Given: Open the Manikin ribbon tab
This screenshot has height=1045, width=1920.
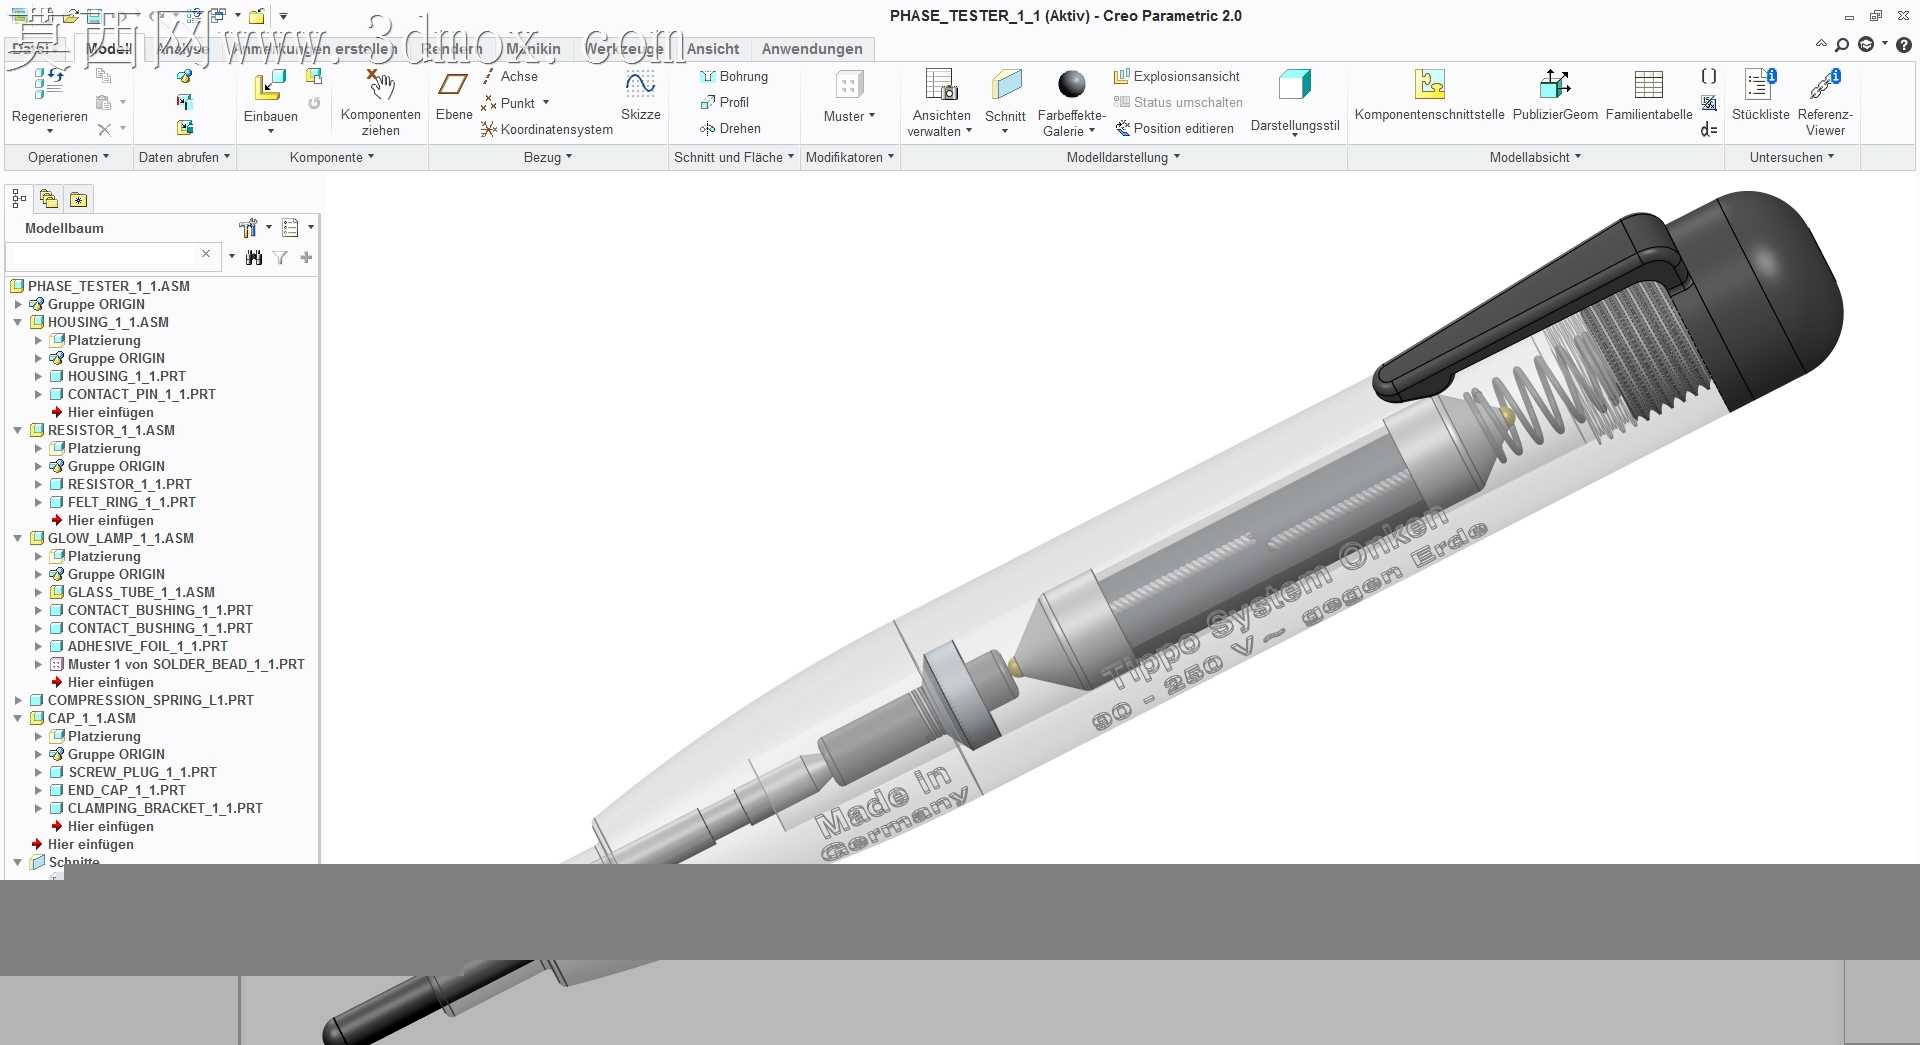Looking at the screenshot, I should tap(533, 49).
